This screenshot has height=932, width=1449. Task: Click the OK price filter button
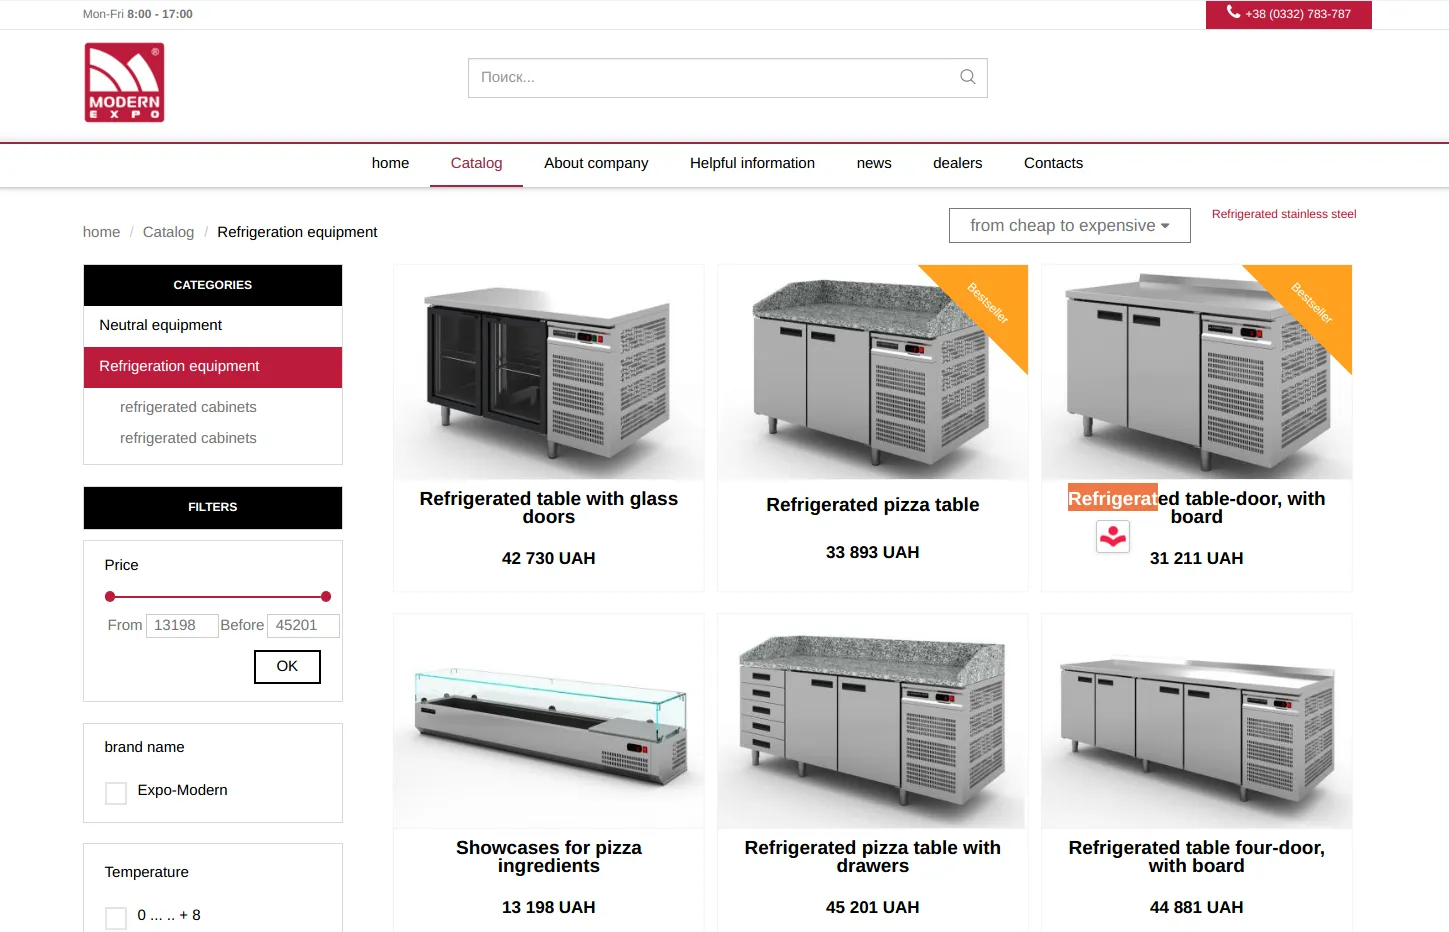(x=287, y=667)
